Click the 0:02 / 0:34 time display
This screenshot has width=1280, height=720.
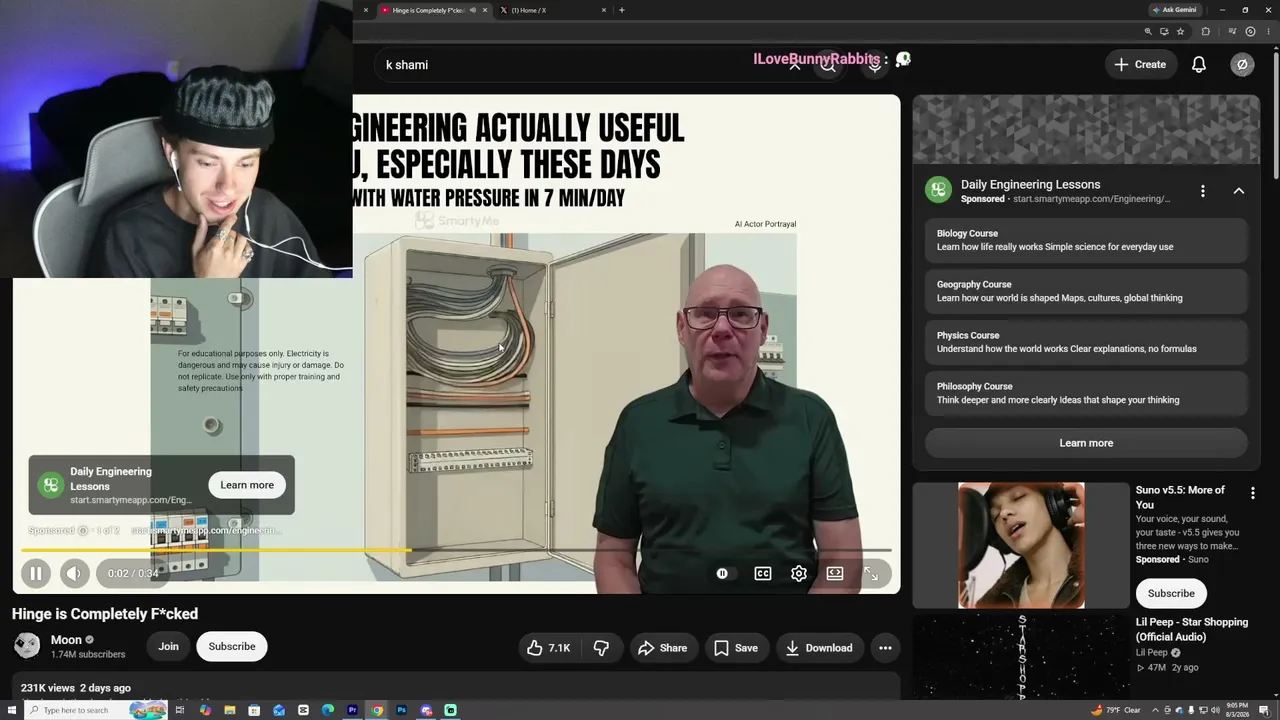click(x=133, y=573)
